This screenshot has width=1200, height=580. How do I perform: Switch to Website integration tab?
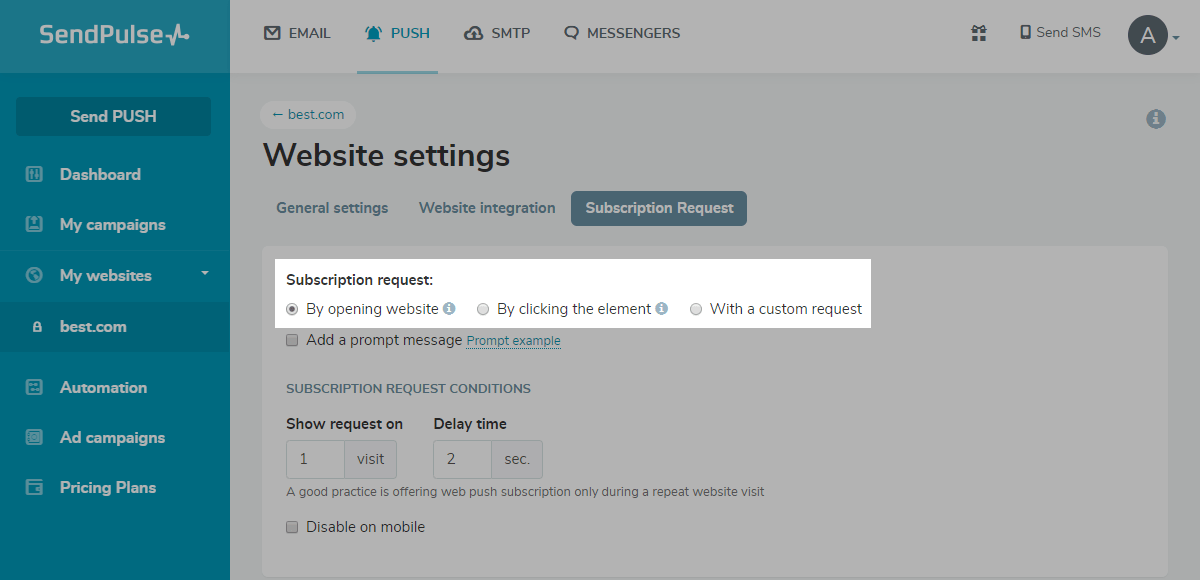tap(487, 208)
